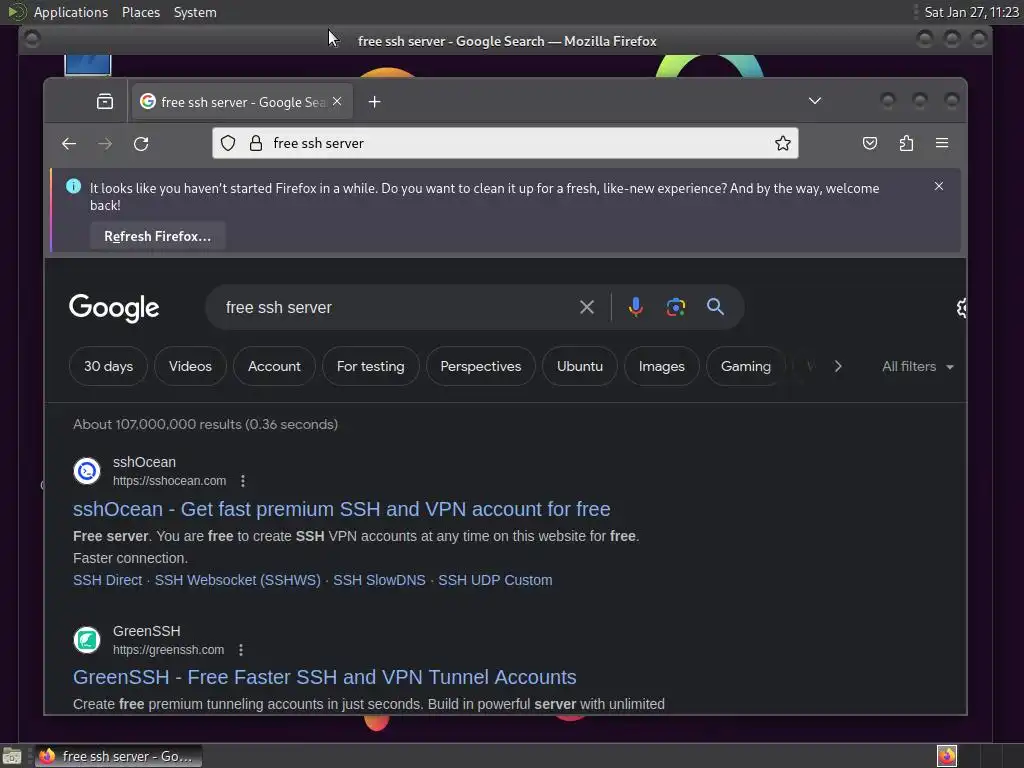Click the Refresh Firefox… button
Viewport: 1024px width, 768px height.
pyautogui.click(x=157, y=236)
